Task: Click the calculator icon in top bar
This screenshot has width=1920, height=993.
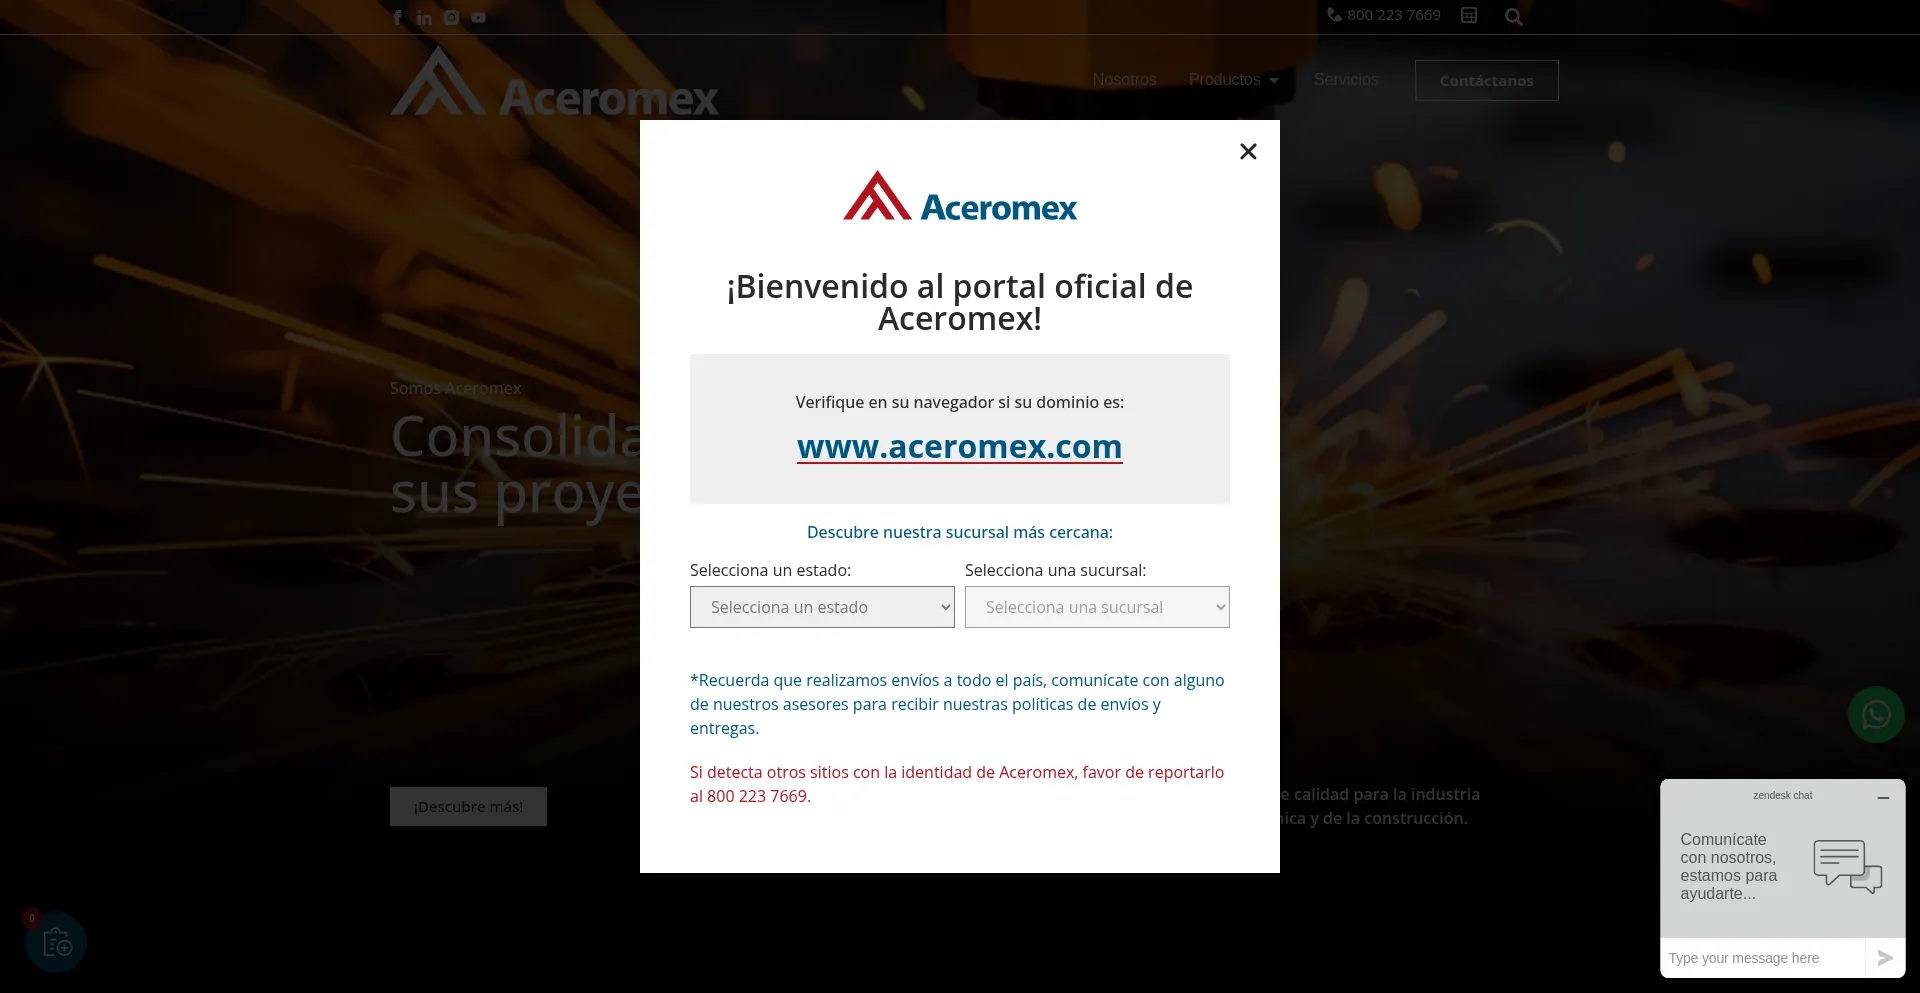Action: [1469, 15]
